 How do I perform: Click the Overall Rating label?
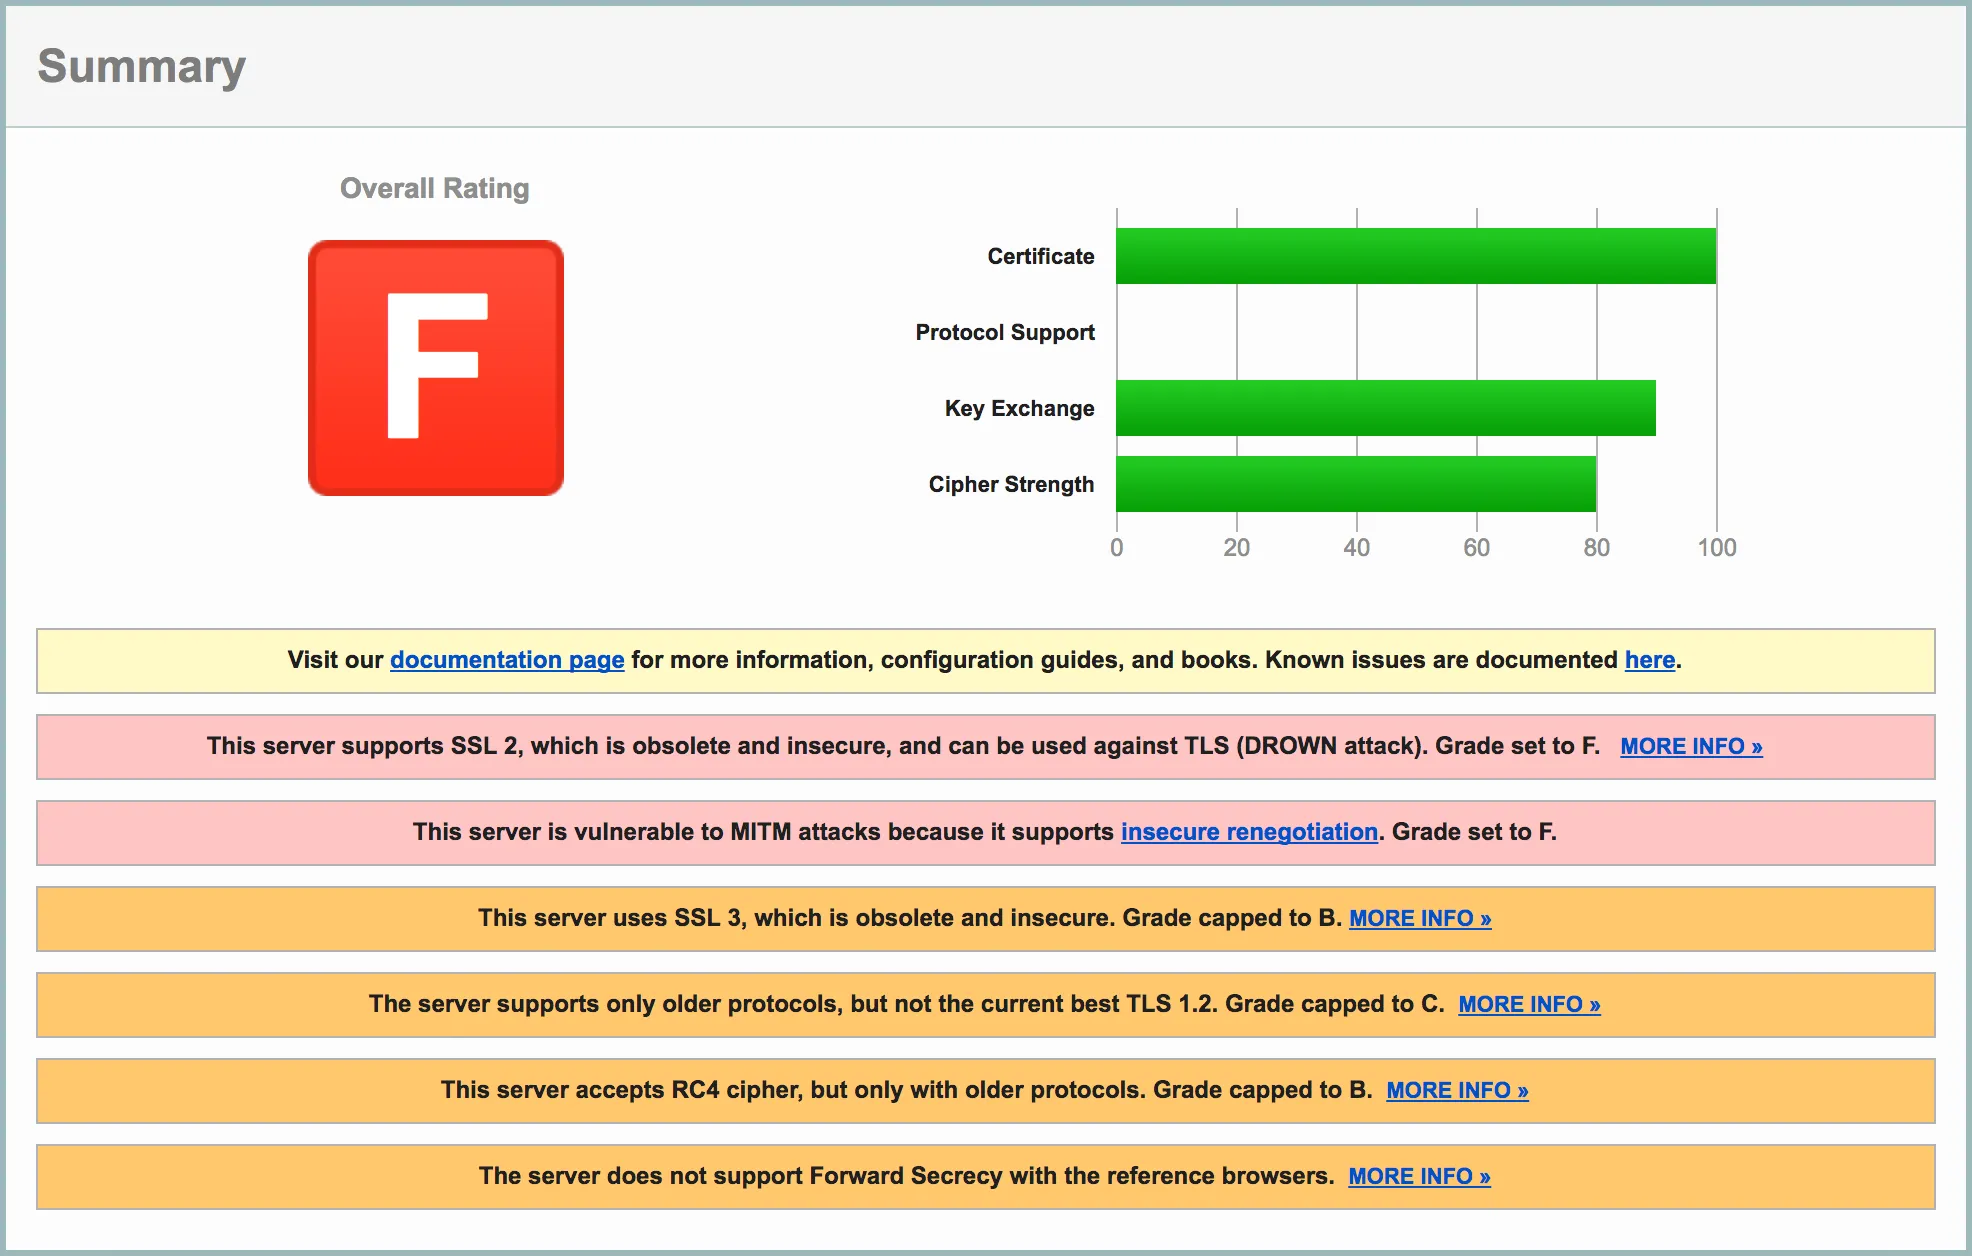[x=435, y=188]
